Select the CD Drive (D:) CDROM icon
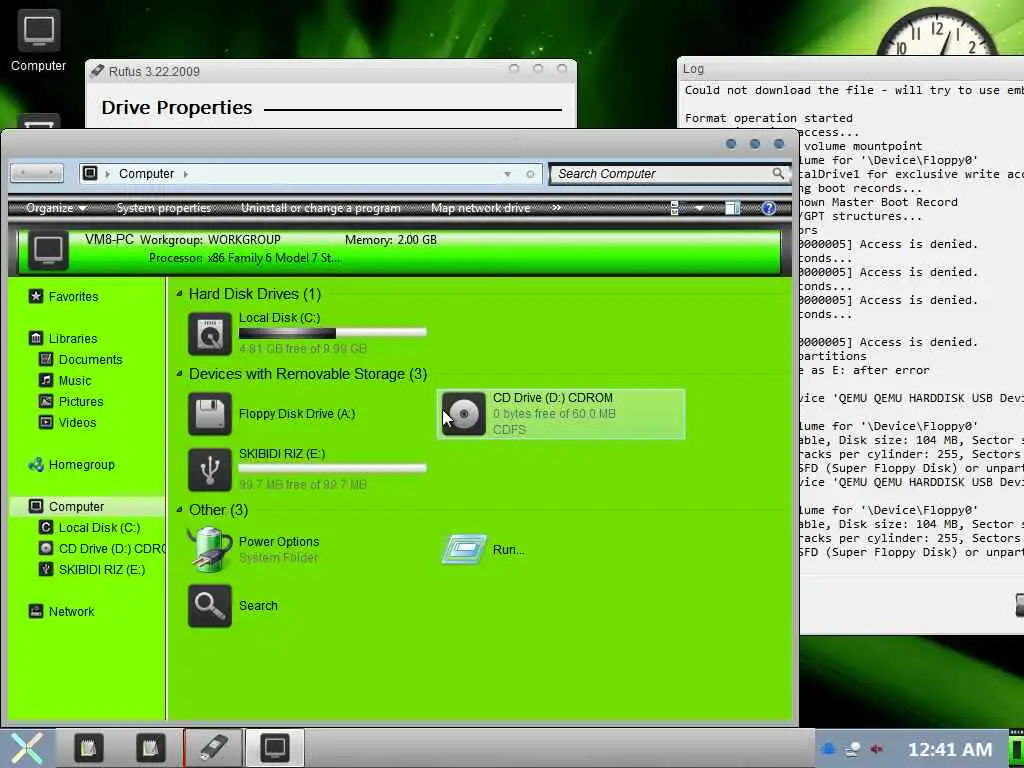 pyautogui.click(x=464, y=413)
